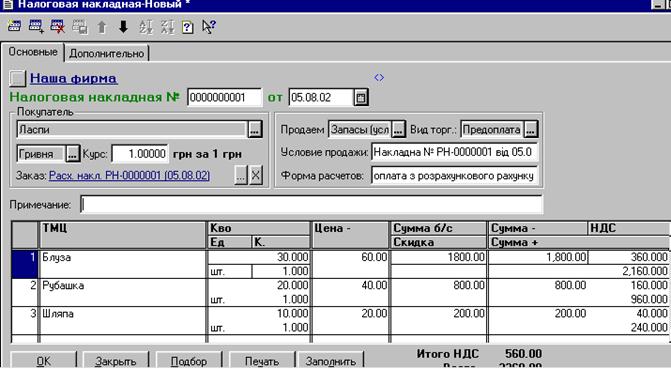671x369 pixels.
Task: Open the Наша фирма link
Action: (x=74, y=78)
